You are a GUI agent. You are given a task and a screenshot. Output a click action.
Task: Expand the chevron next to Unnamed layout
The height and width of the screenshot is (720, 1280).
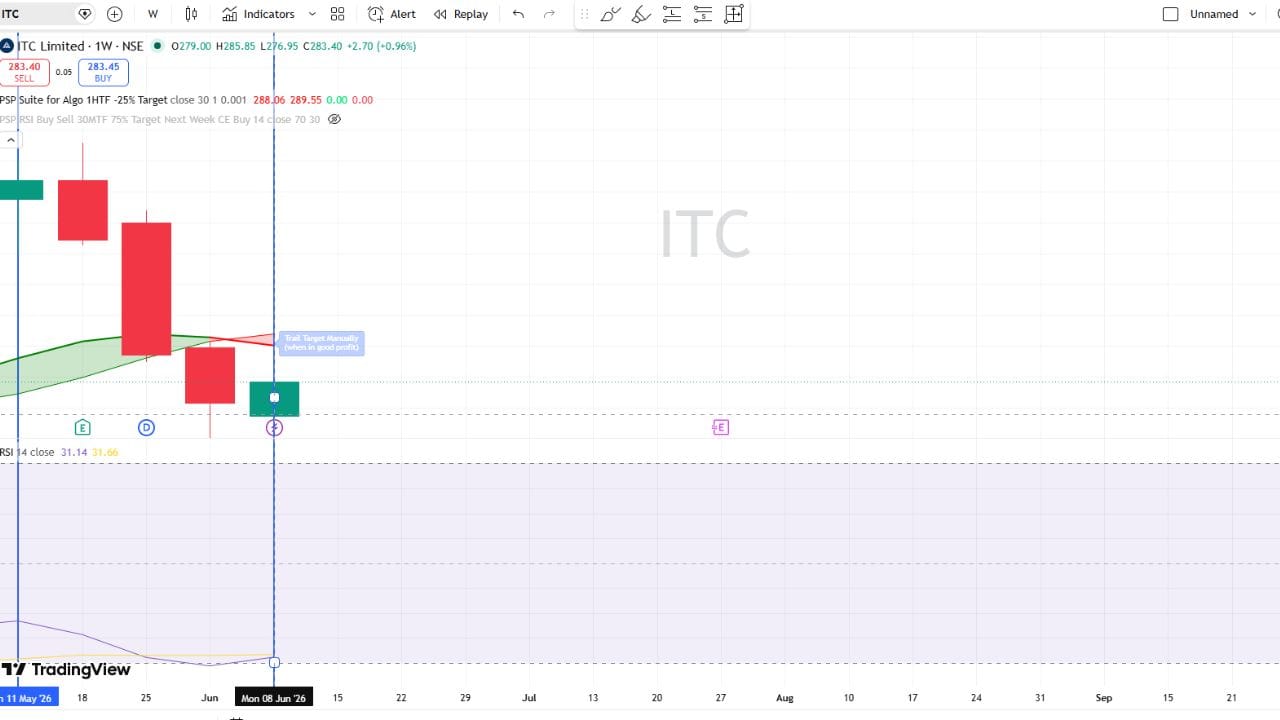click(x=1252, y=14)
